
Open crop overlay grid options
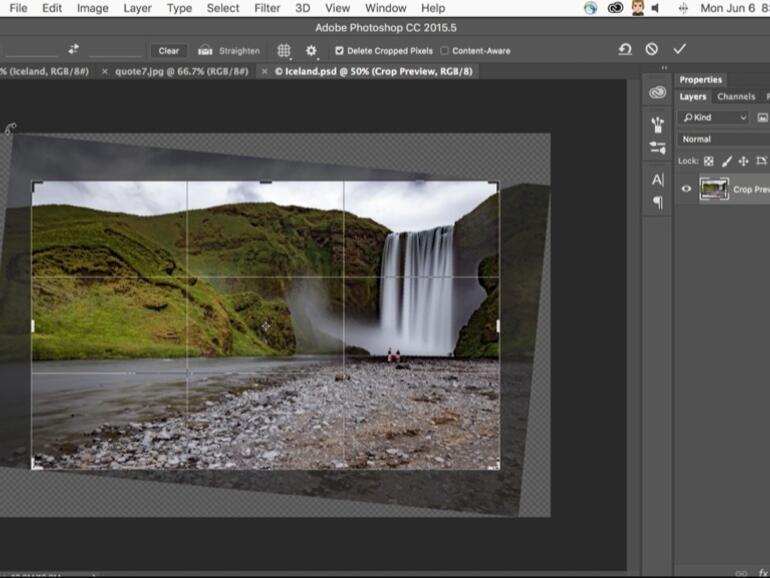click(284, 51)
